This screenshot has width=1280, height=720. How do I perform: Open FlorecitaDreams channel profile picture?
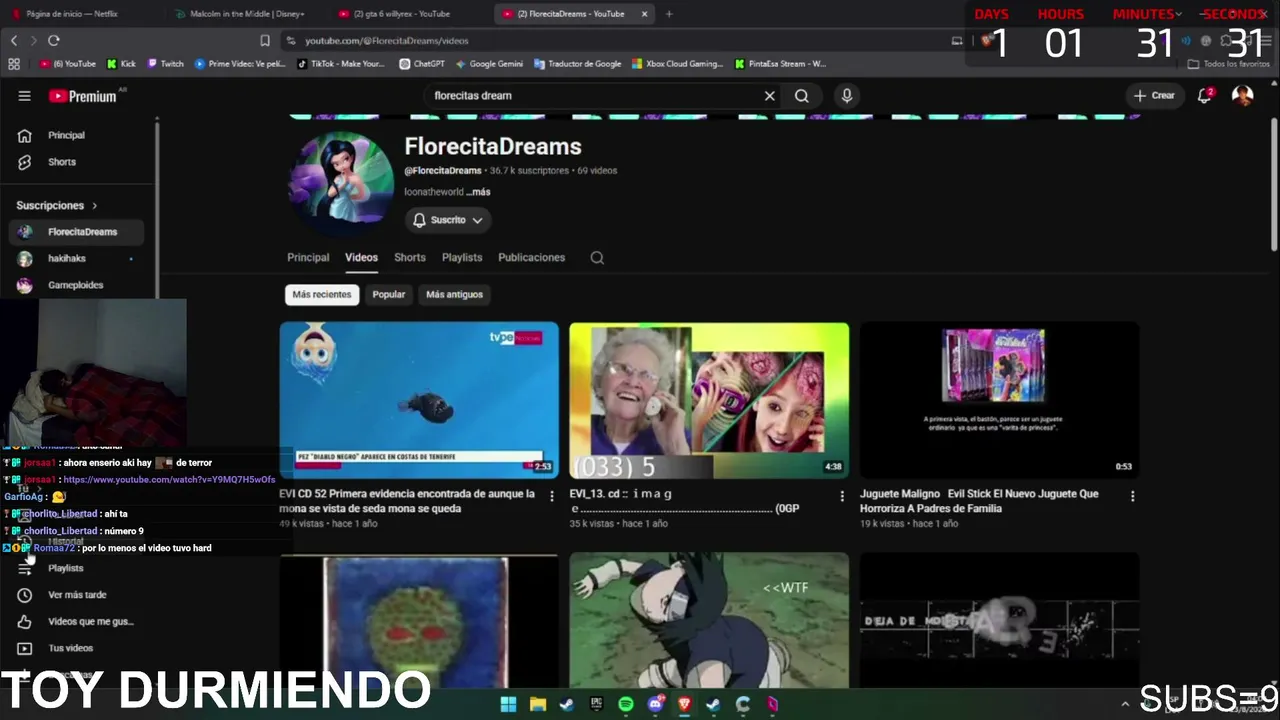(x=341, y=181)
